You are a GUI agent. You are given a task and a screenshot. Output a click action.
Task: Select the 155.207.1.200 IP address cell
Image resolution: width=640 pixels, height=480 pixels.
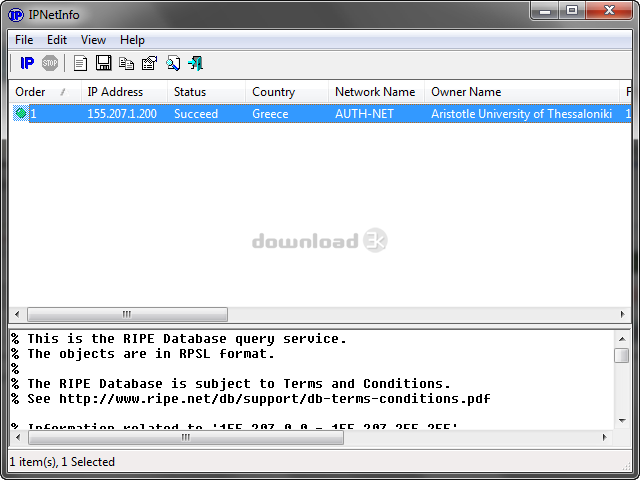[x=122, y=113]
